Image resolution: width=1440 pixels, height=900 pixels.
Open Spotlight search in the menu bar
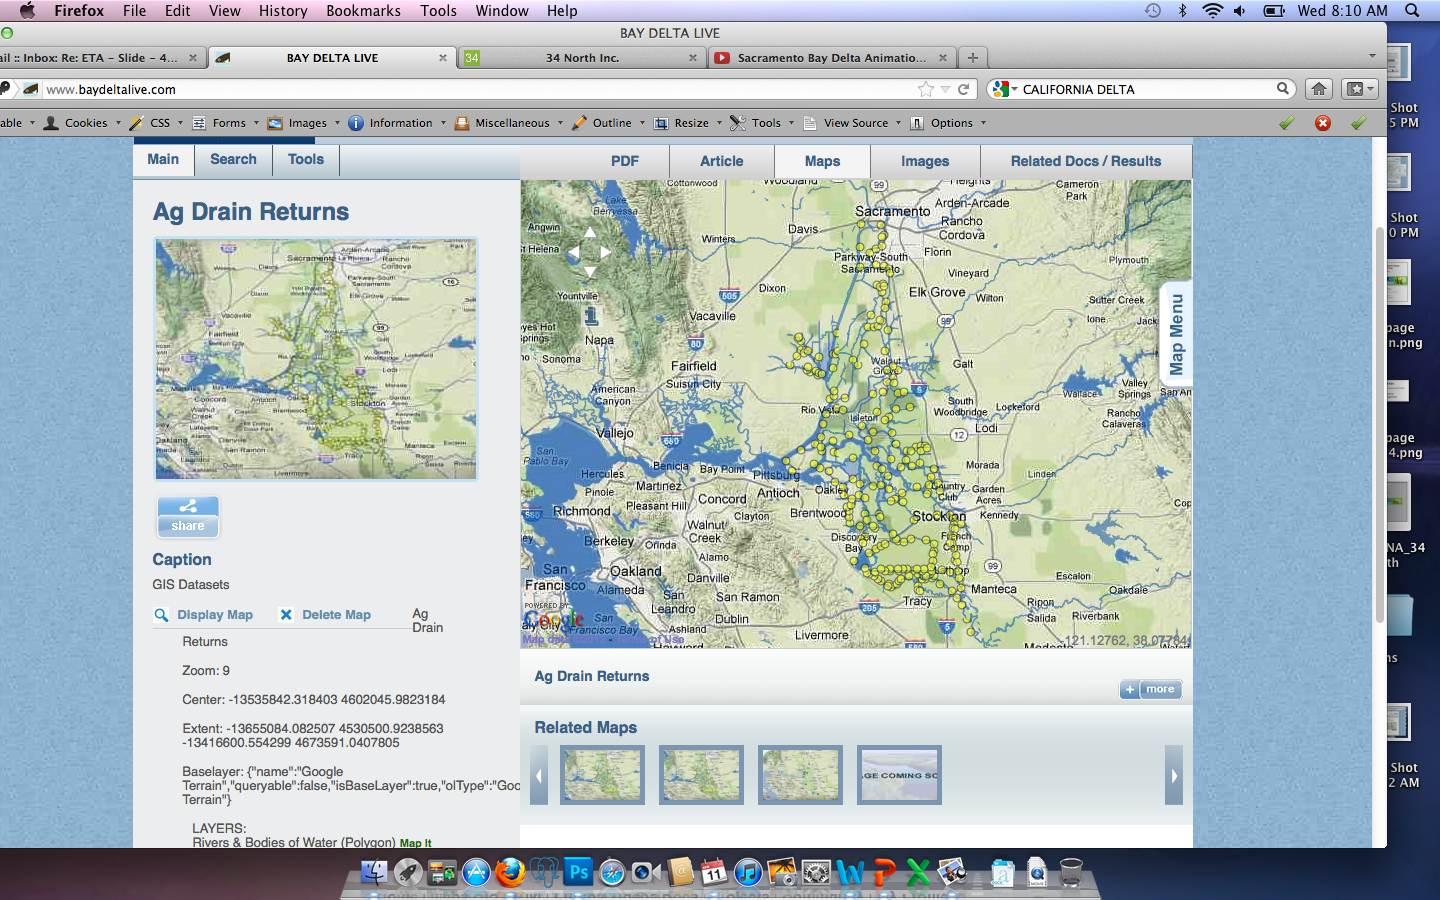coord(1413,10)
